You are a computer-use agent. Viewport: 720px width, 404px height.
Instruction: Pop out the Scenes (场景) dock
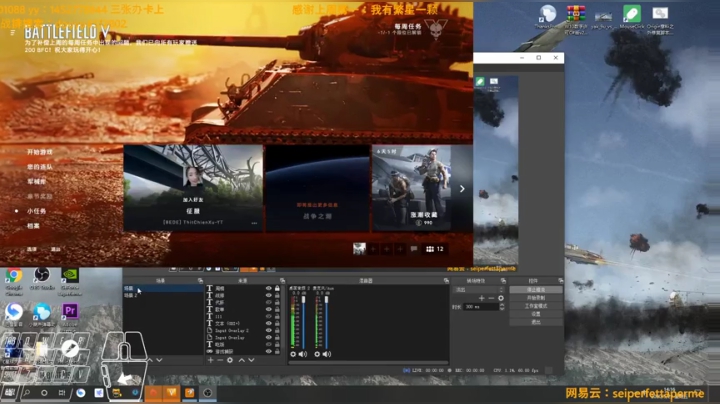point(200,281)
